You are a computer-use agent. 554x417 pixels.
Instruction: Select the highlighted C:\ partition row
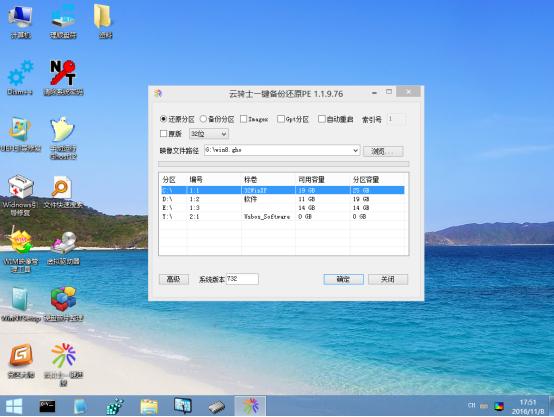(282, 190)
